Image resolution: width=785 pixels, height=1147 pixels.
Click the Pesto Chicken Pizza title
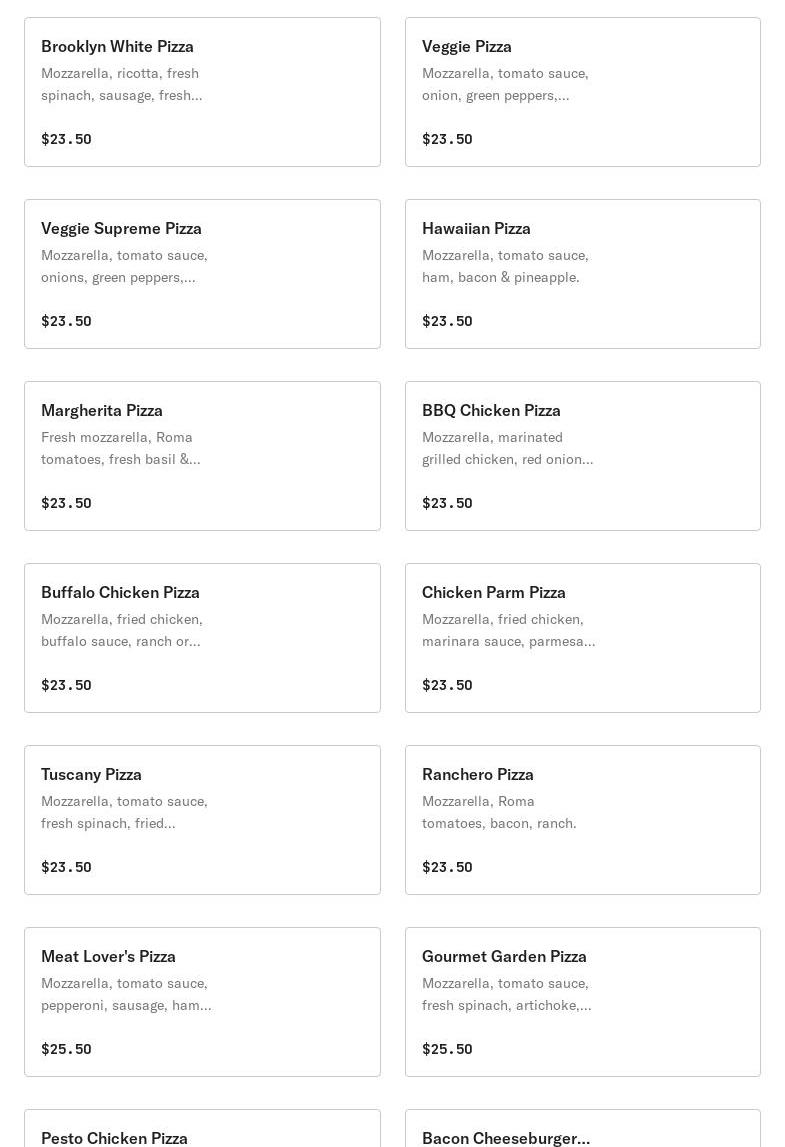pyautogui.click(x=114, y=1138)
